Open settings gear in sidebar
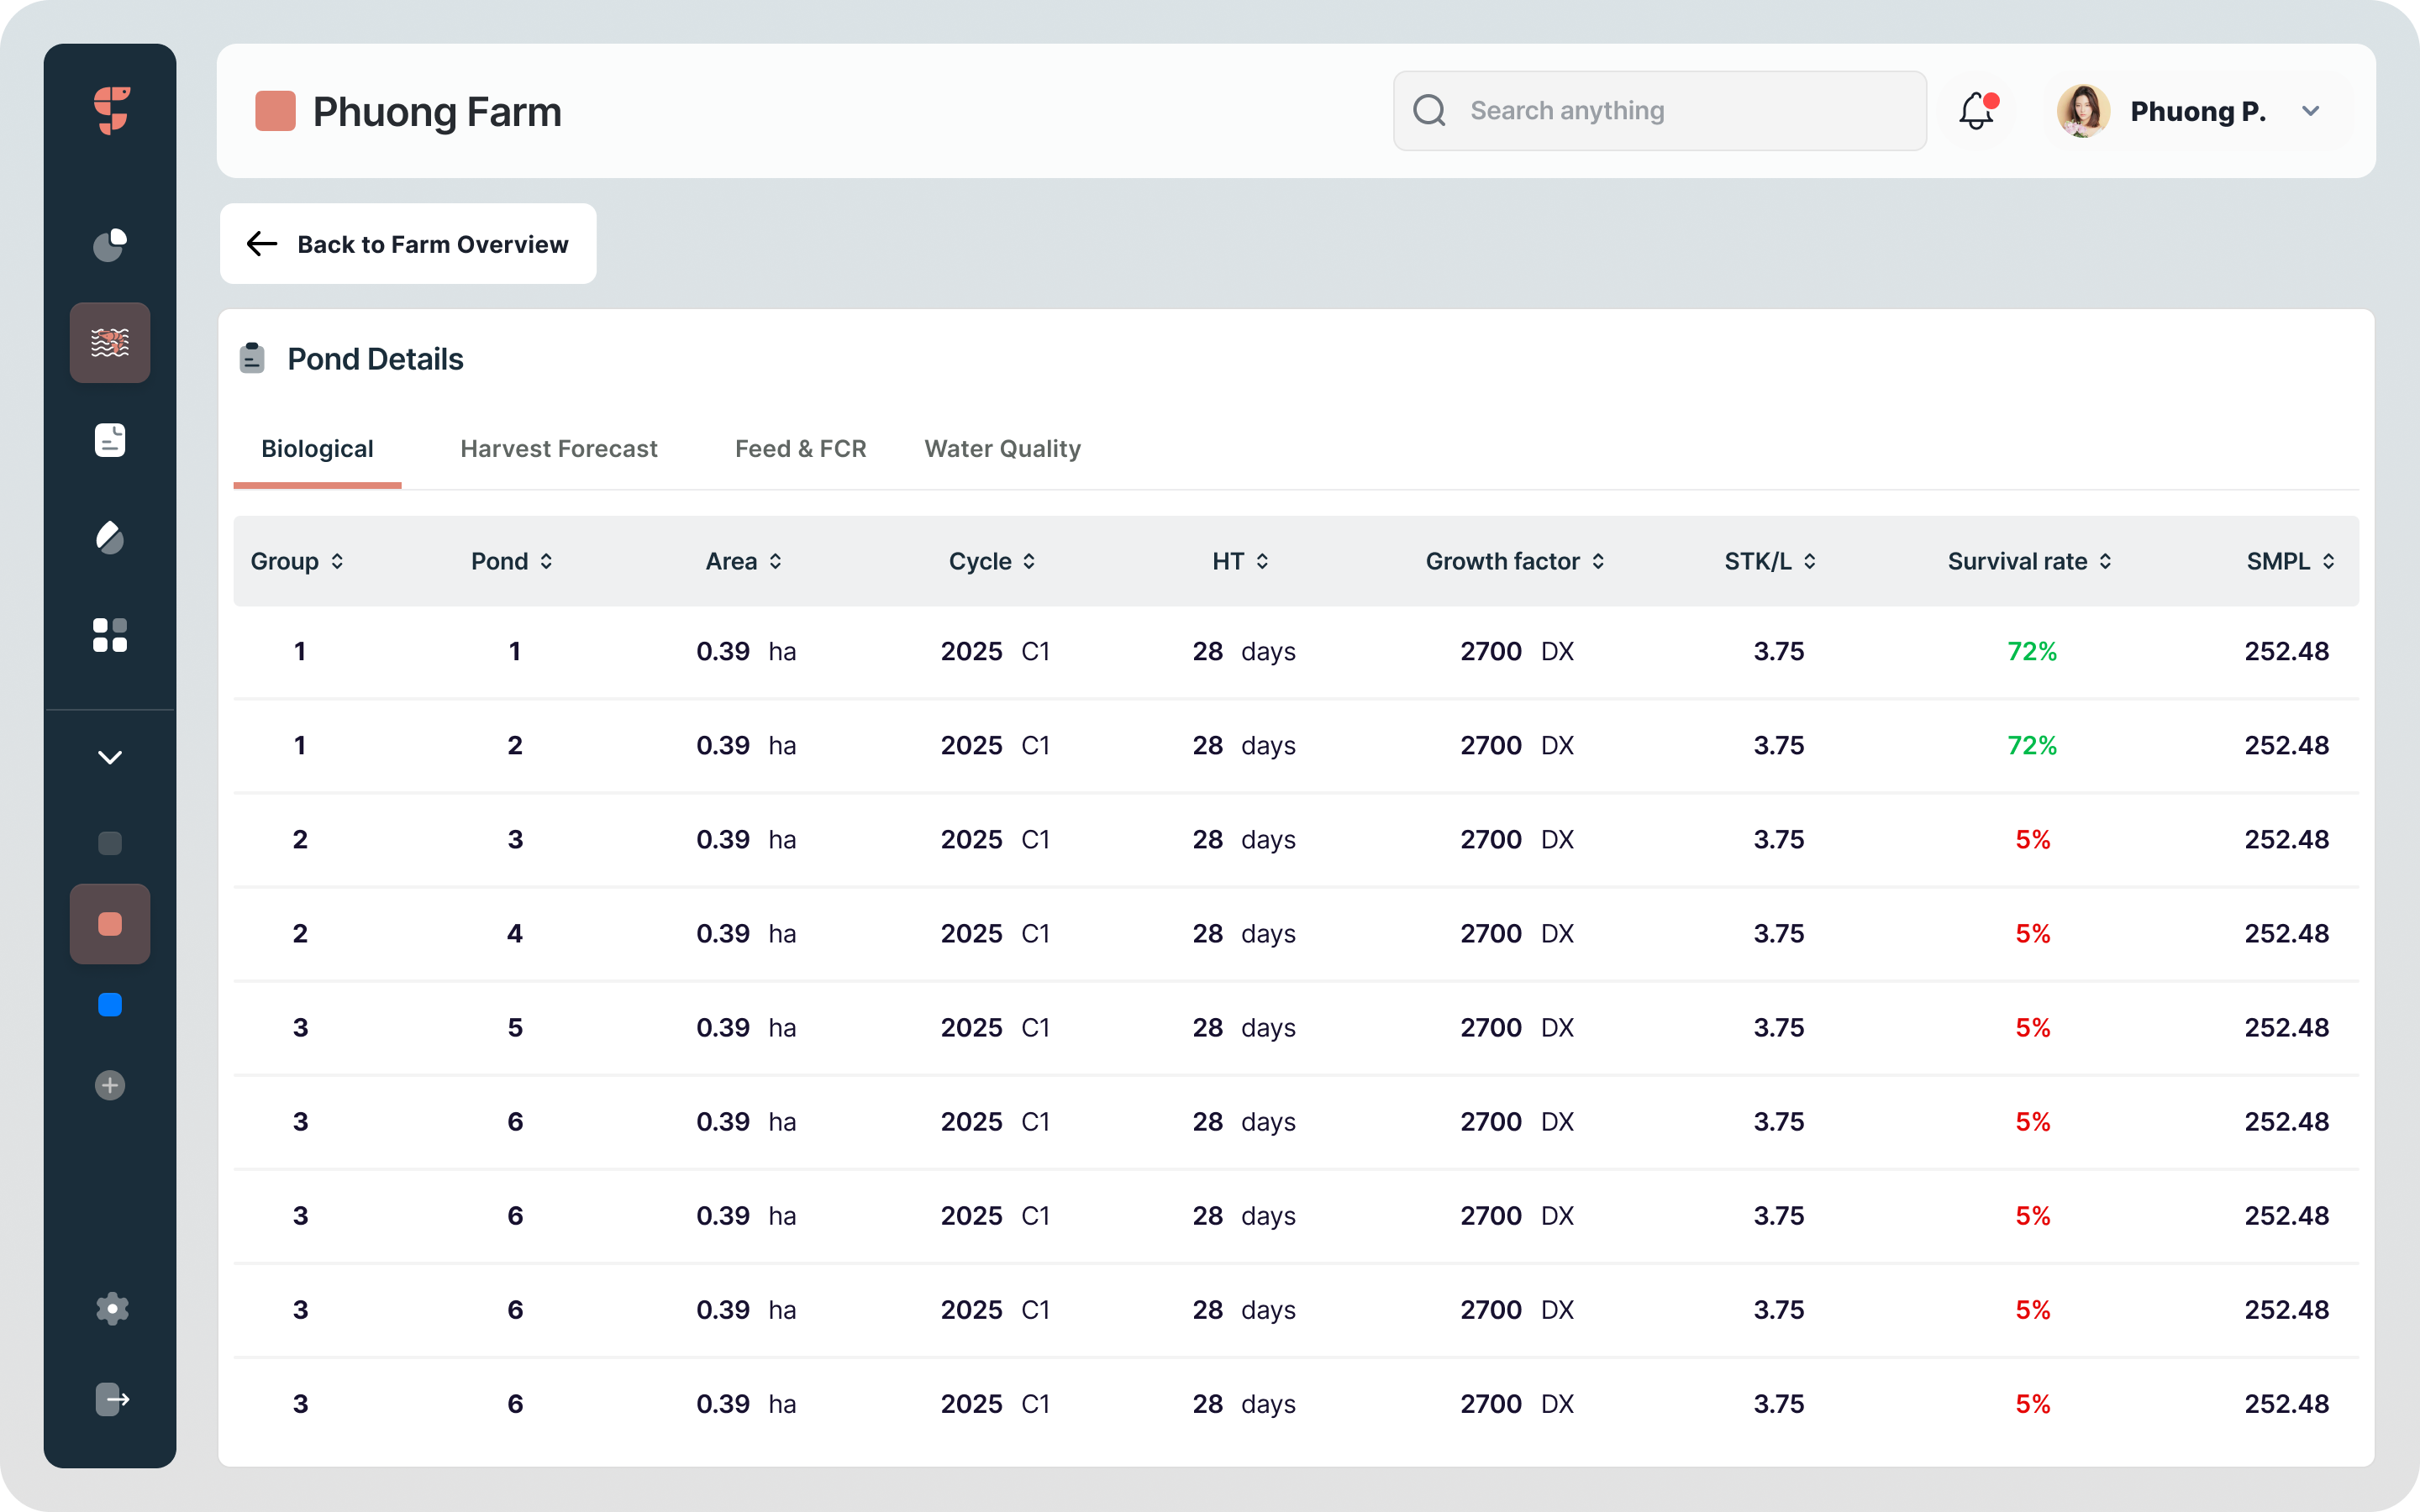Screen dimensions: 2420x1512 (x=112, y=1308)
